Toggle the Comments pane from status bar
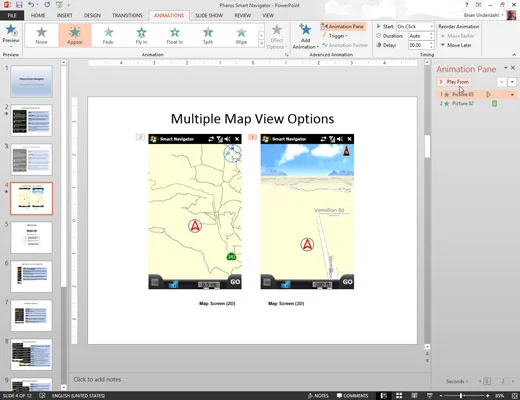This screenshot has height=400, width=520. (x=352, y=396)
